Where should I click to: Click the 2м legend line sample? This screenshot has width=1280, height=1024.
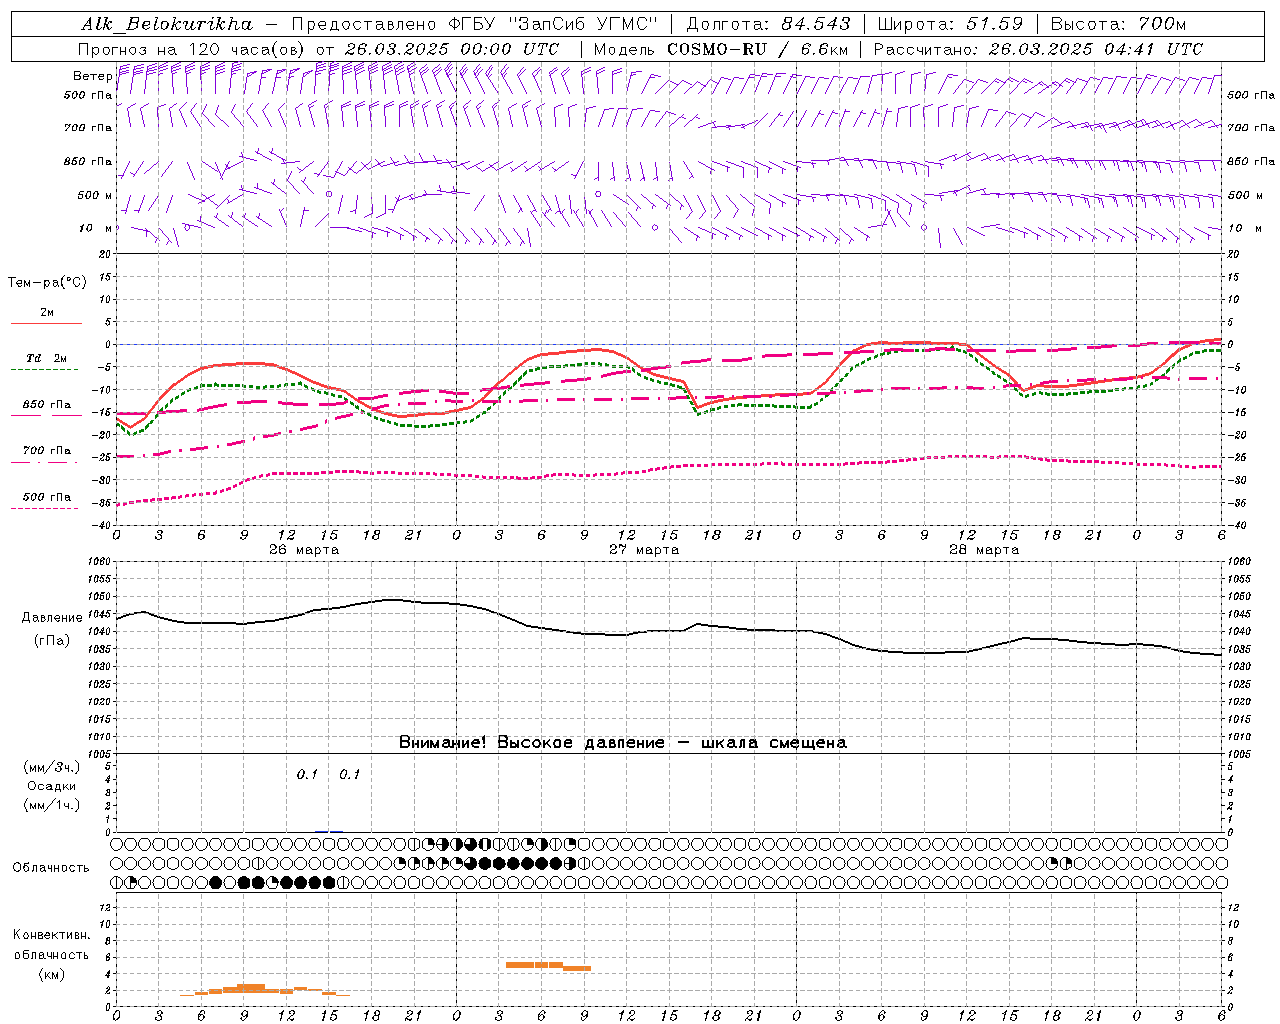tap(46, 324)
